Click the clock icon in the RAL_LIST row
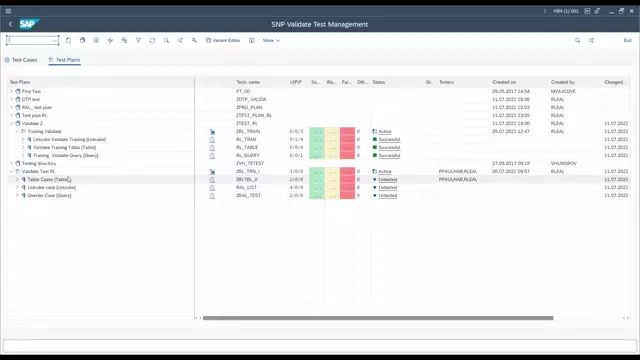Screen dimensions: 640x360 (x=212, y=187)
